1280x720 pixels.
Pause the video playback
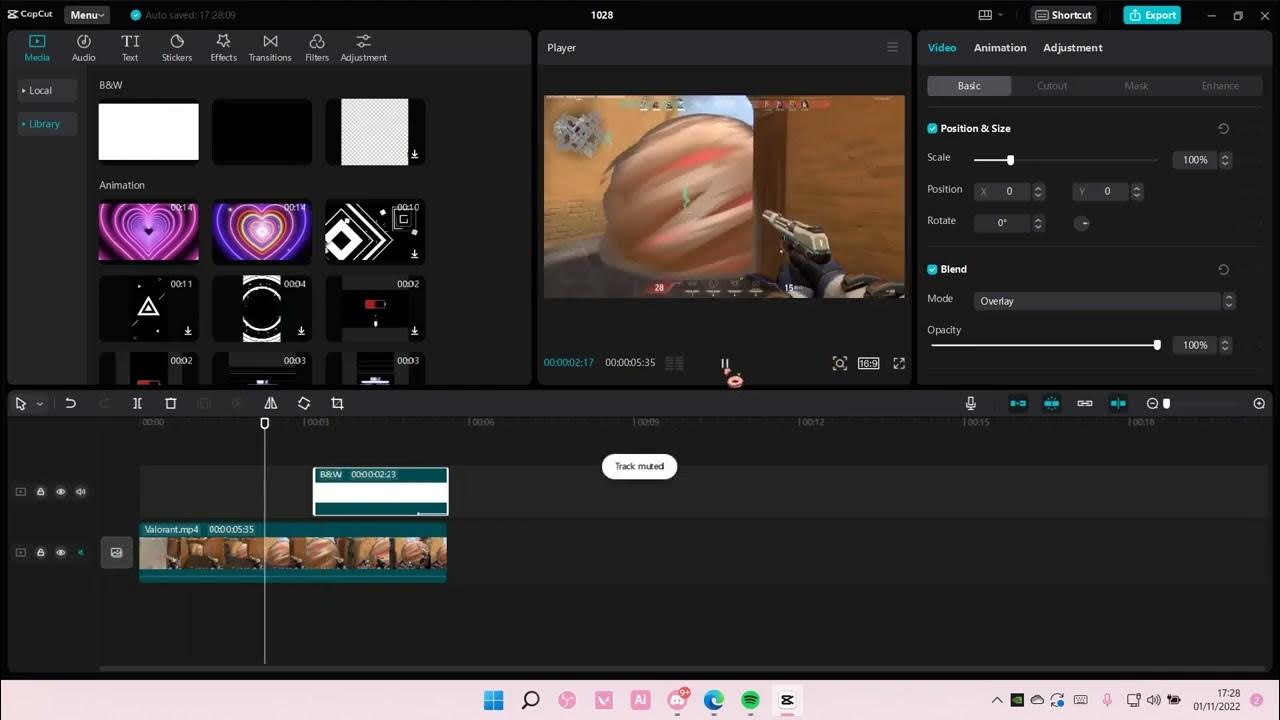pos(725,364)
